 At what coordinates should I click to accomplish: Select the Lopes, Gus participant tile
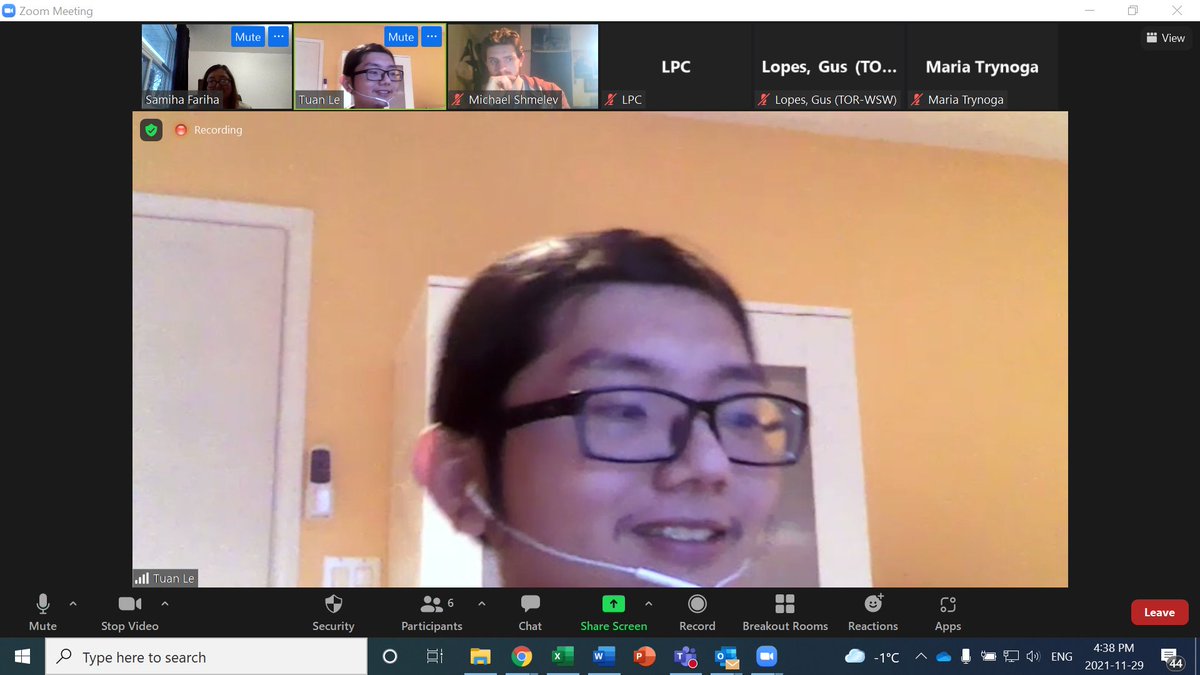click(x=829, y=67)
